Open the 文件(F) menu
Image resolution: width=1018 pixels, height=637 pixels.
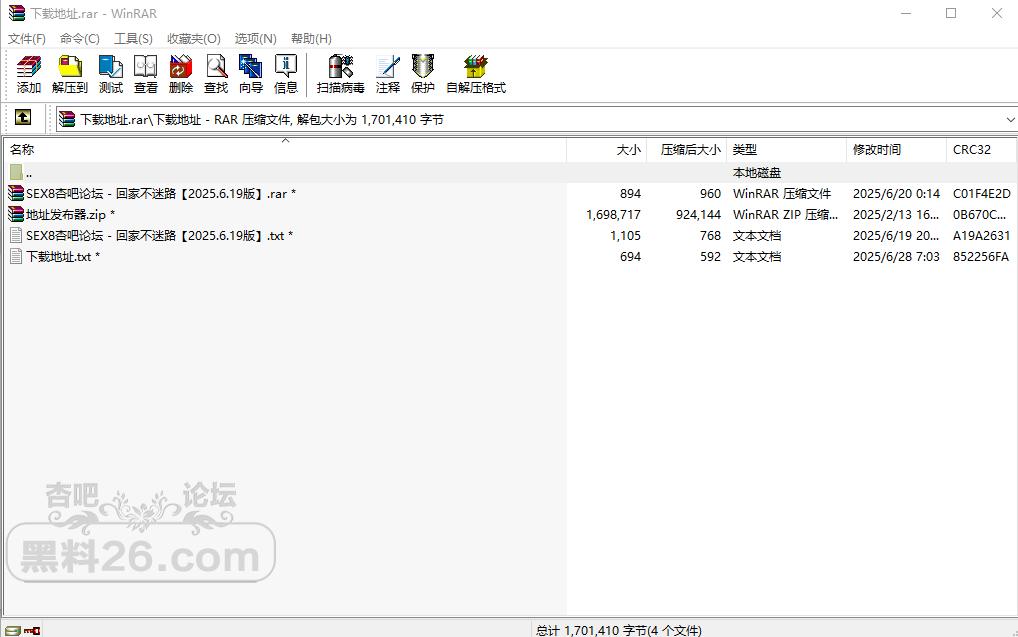coord(27,38)
